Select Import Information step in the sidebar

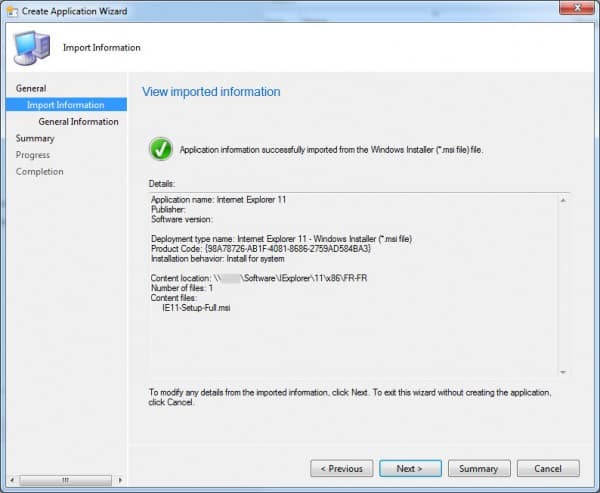coord(65,105)
